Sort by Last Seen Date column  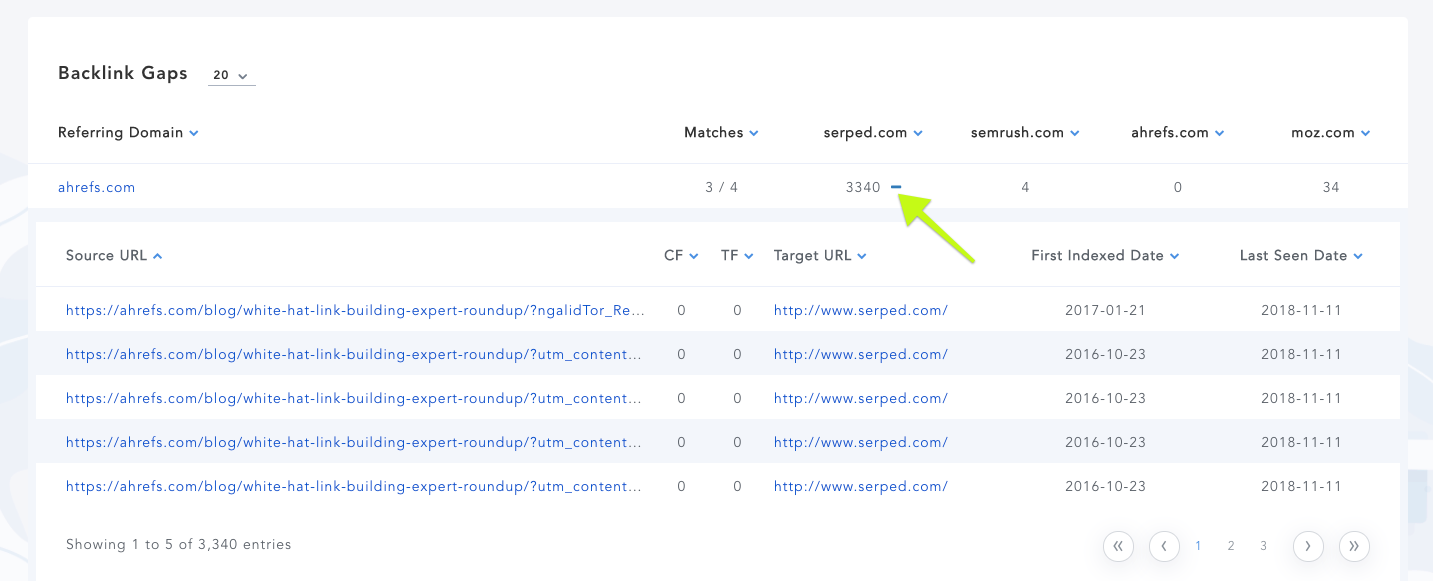click(x=1301, y=255)
